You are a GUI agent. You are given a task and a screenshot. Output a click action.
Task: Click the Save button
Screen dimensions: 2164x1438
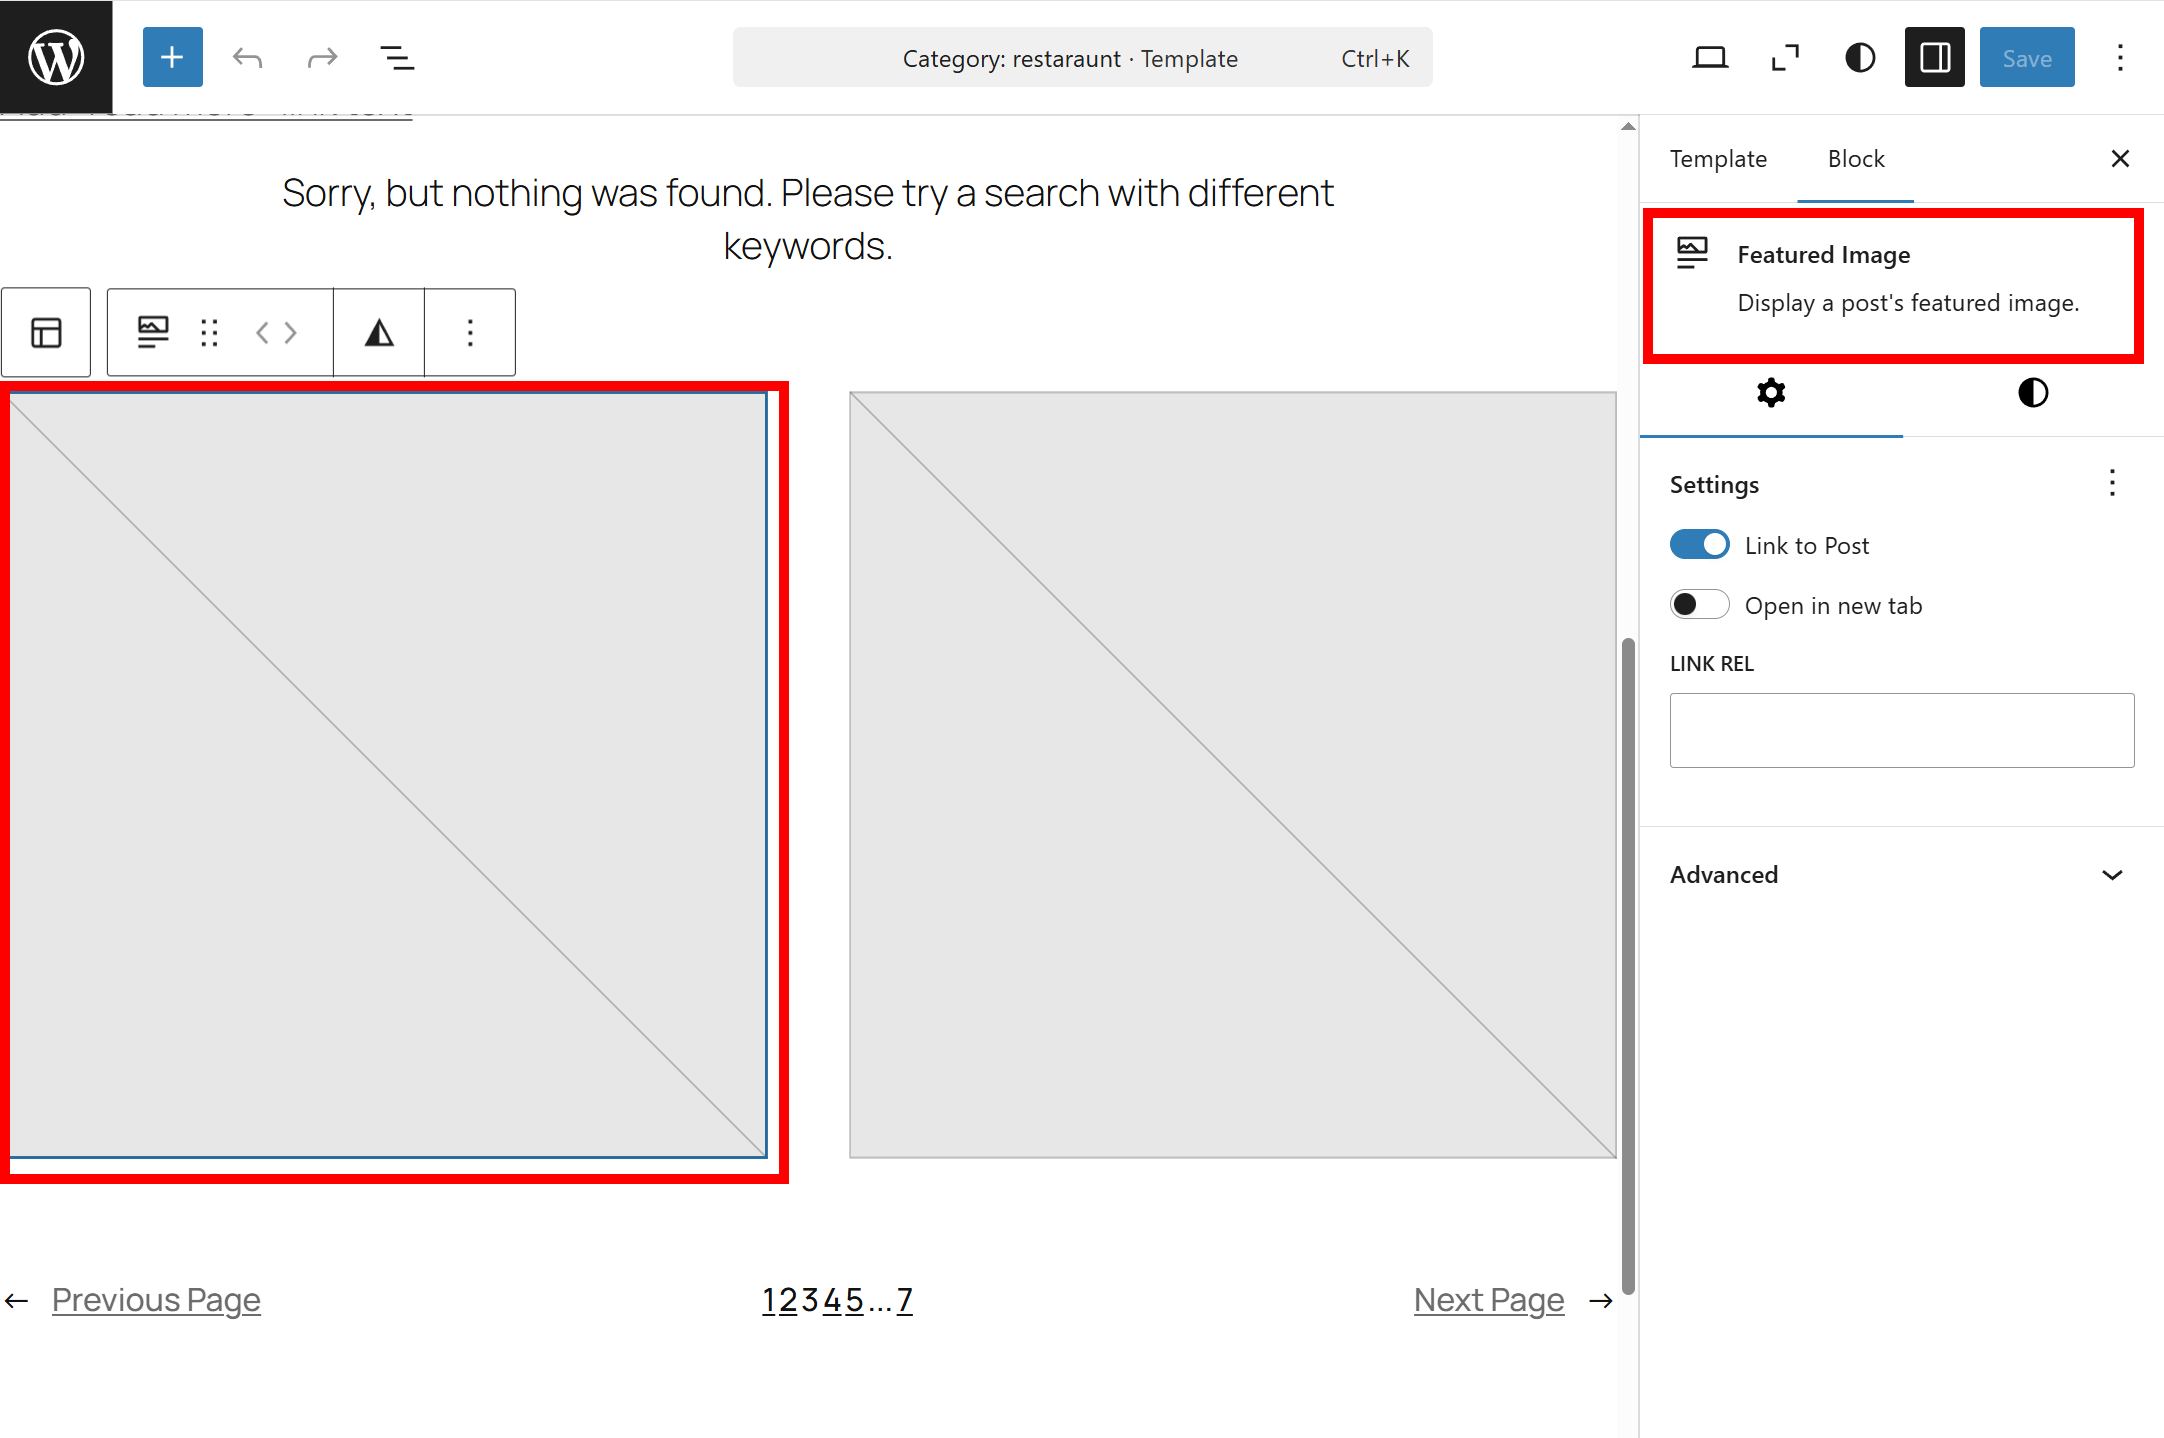pos(2026,57)
